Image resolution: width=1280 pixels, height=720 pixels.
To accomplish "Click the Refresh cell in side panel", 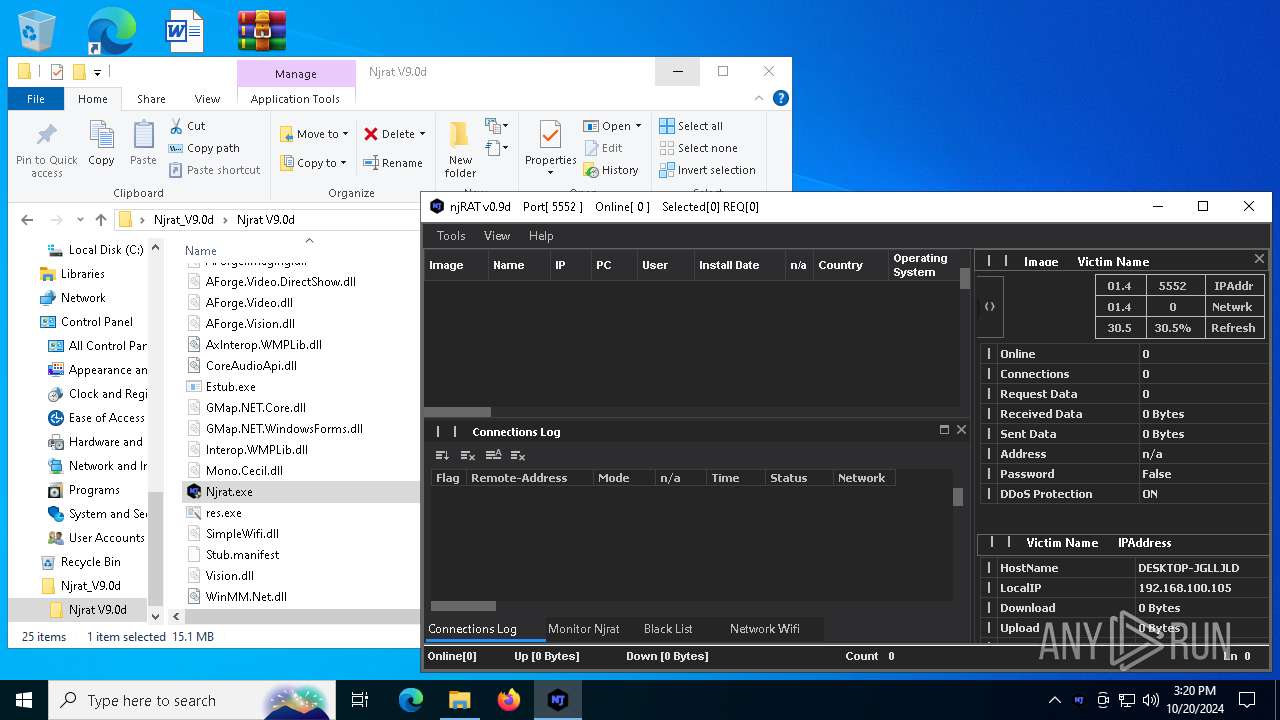I will point(1233,327).
